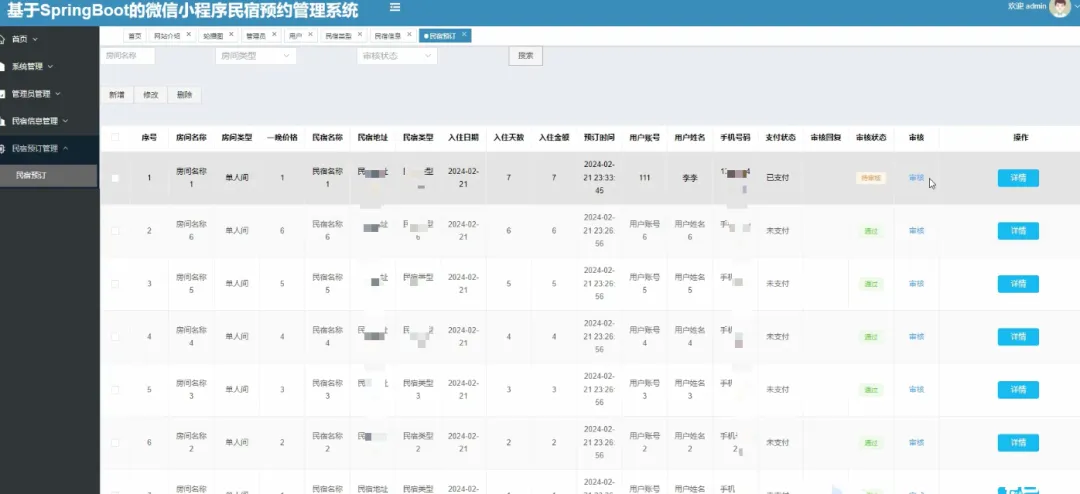Screen dimensions: 1080x494
Task: Check the checkbox for row 2 房间名称6
Action: point(115,231)
